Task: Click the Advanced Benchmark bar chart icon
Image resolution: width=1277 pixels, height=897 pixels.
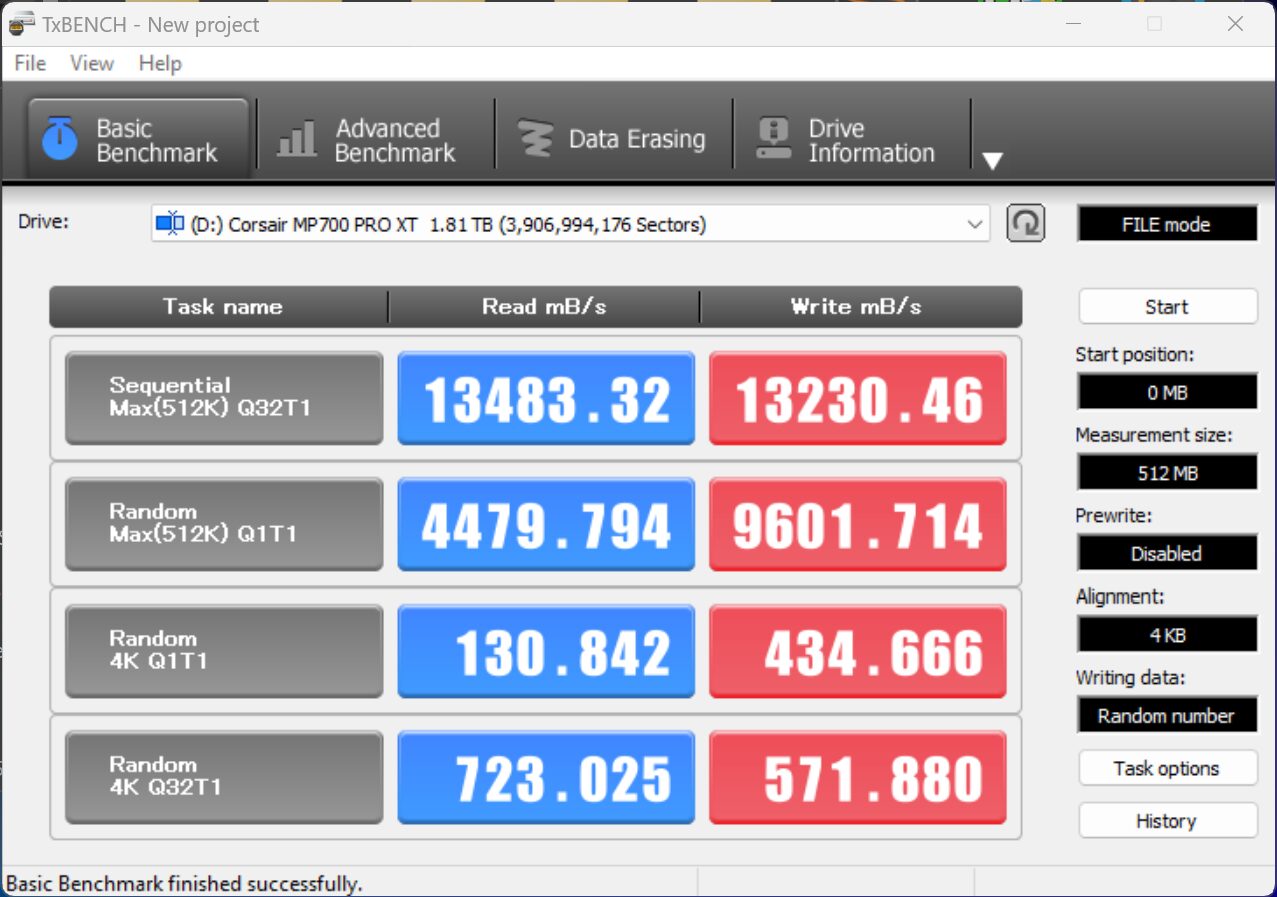Action: tap(297, 140)
